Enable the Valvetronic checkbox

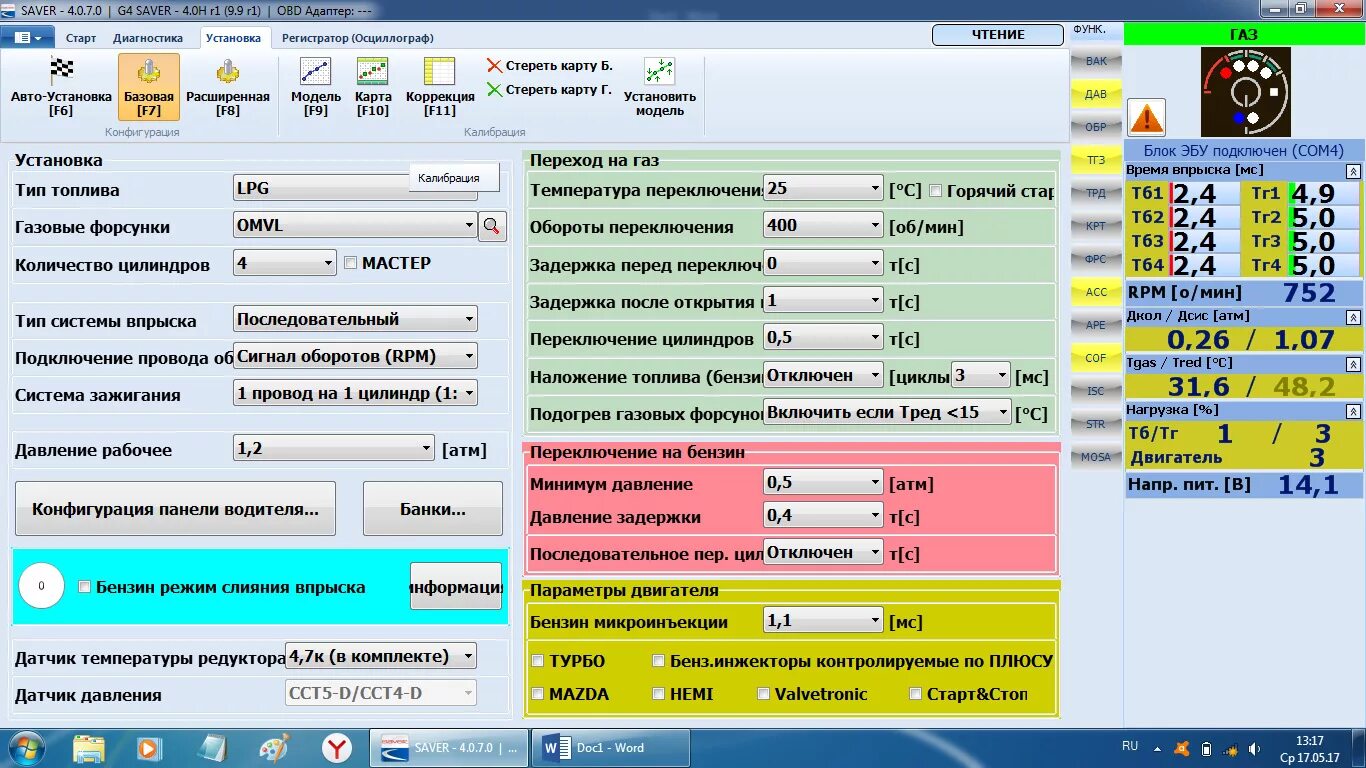764,694
